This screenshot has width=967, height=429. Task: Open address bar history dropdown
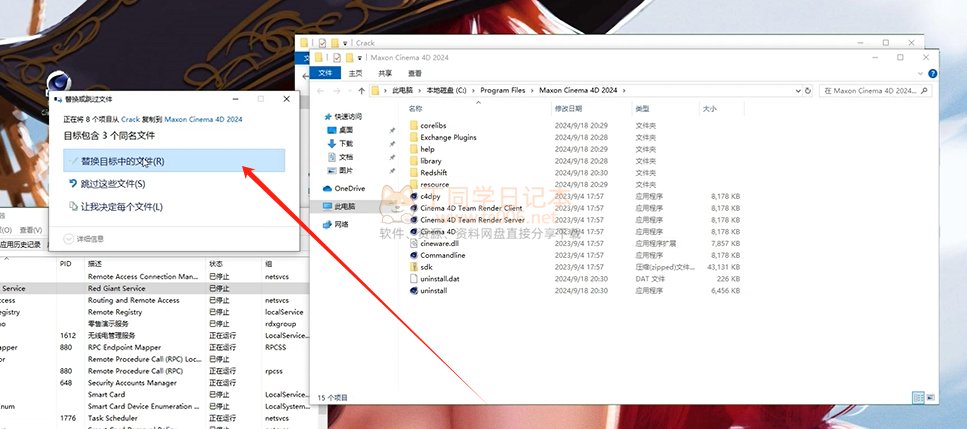799,91
